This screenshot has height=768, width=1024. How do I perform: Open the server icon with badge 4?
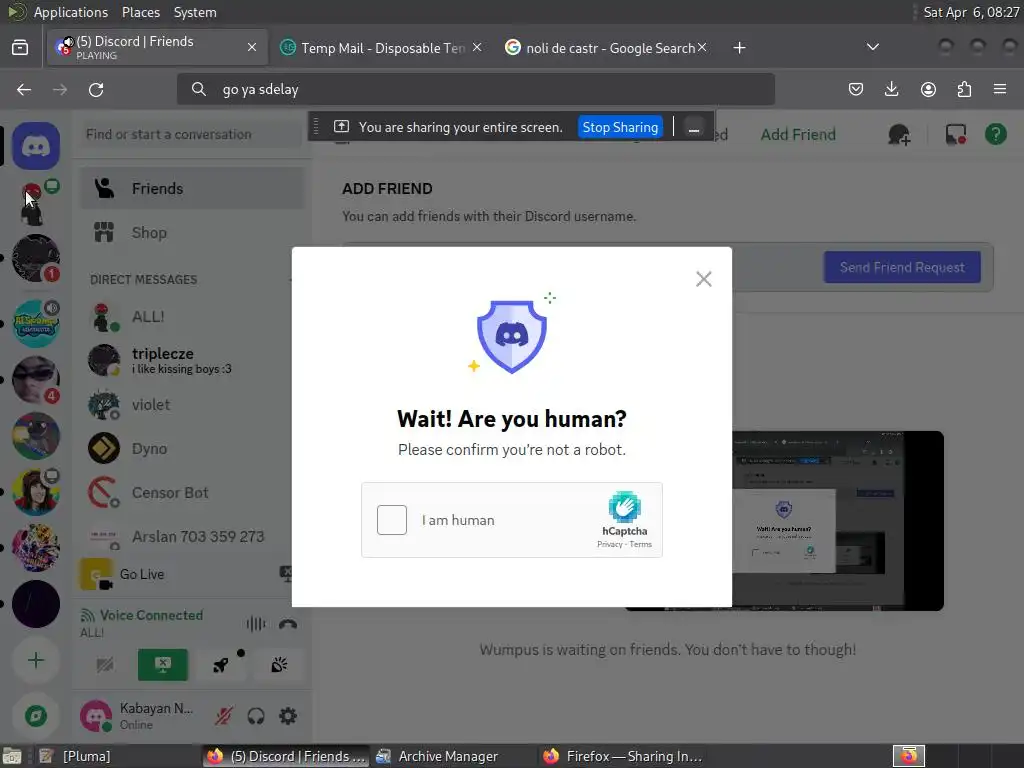[36, 379]
